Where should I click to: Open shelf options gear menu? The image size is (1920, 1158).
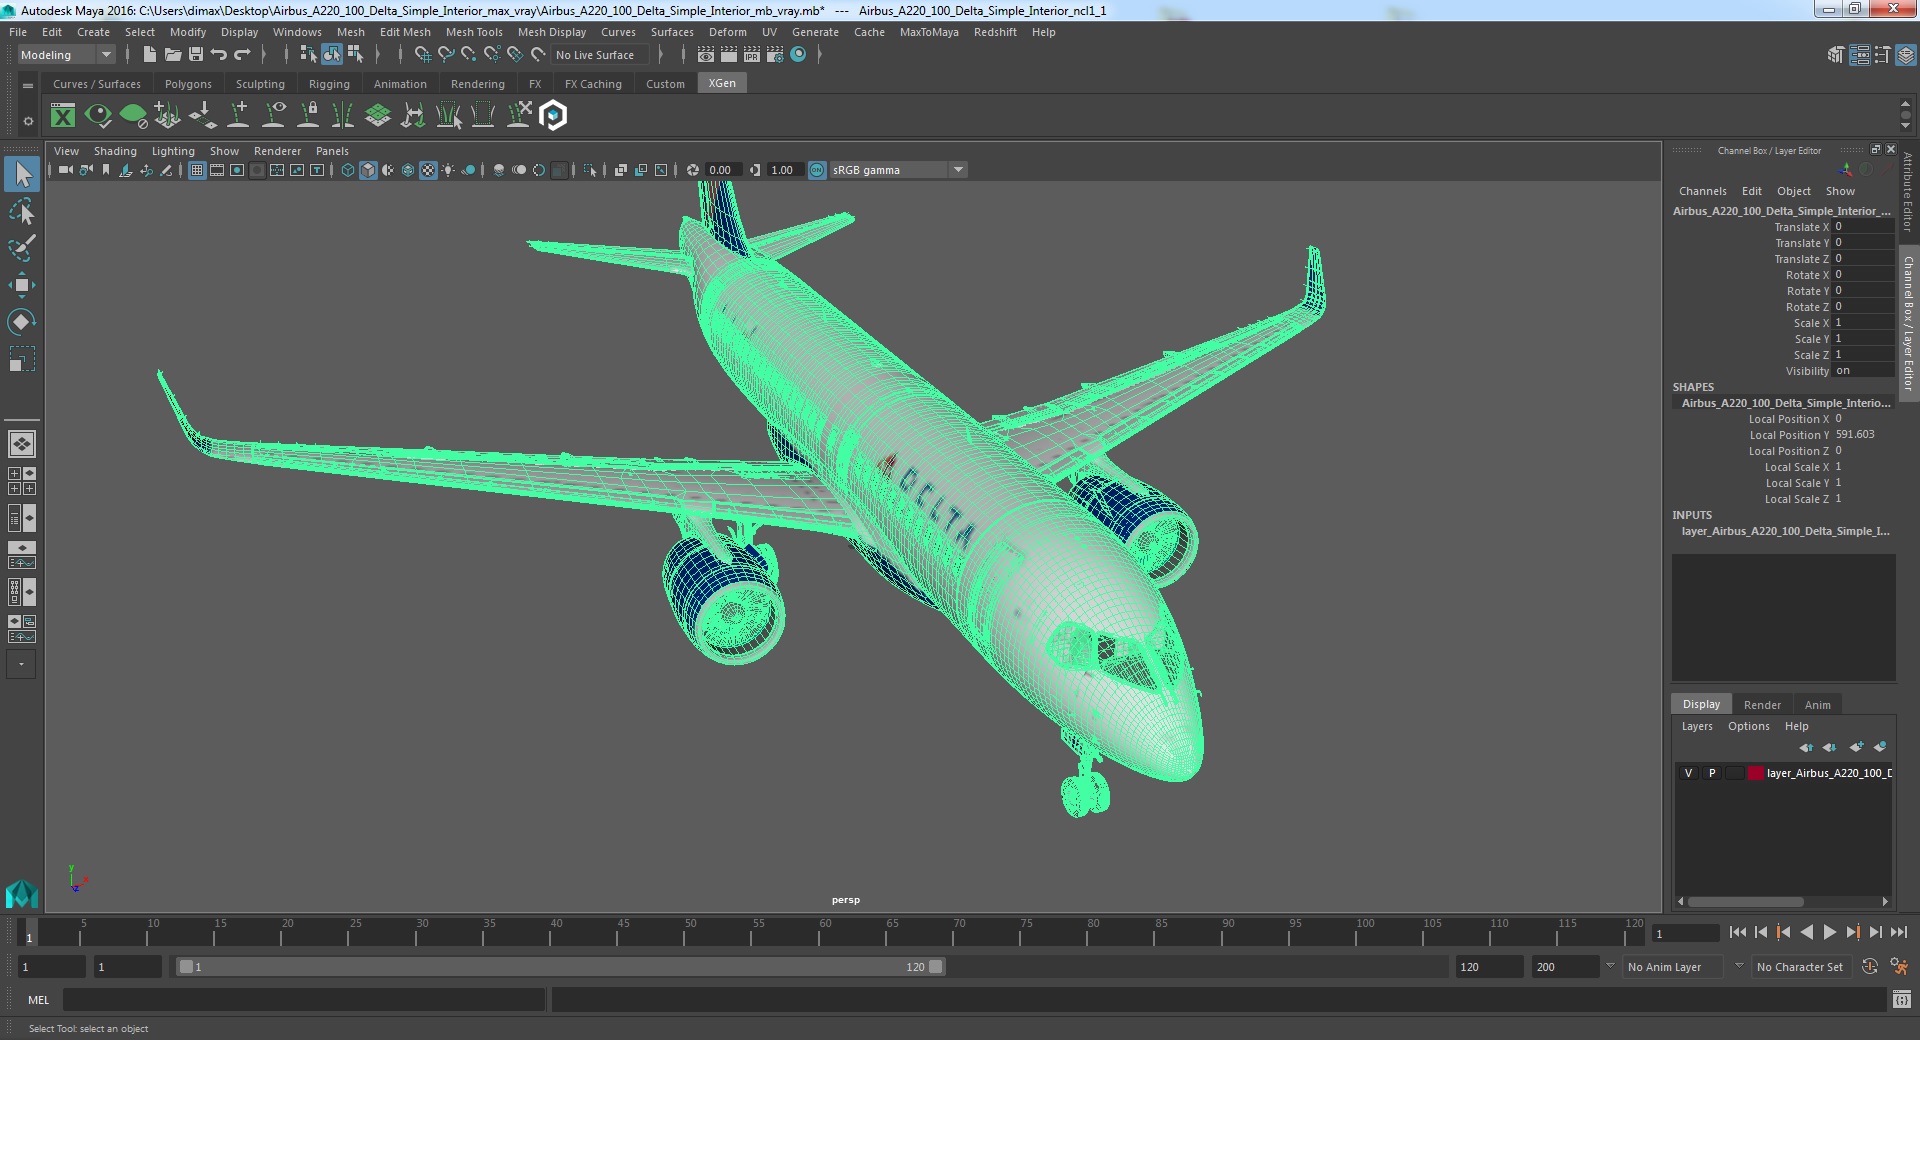[x=28, y=121]
